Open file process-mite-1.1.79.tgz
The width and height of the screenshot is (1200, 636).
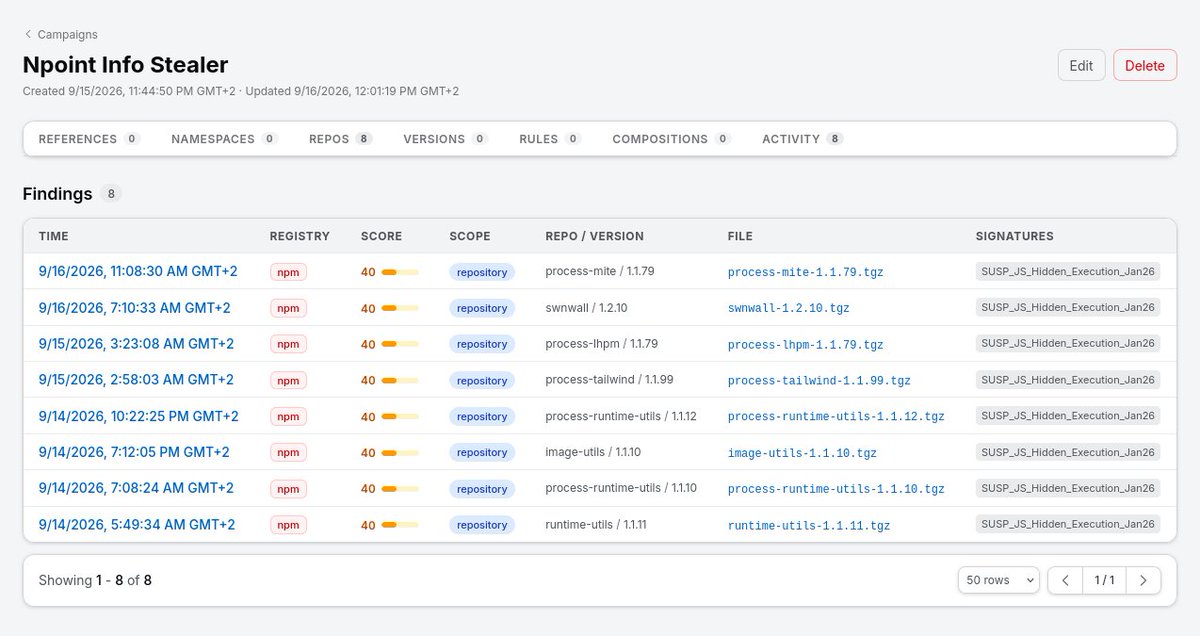point(805,272)
